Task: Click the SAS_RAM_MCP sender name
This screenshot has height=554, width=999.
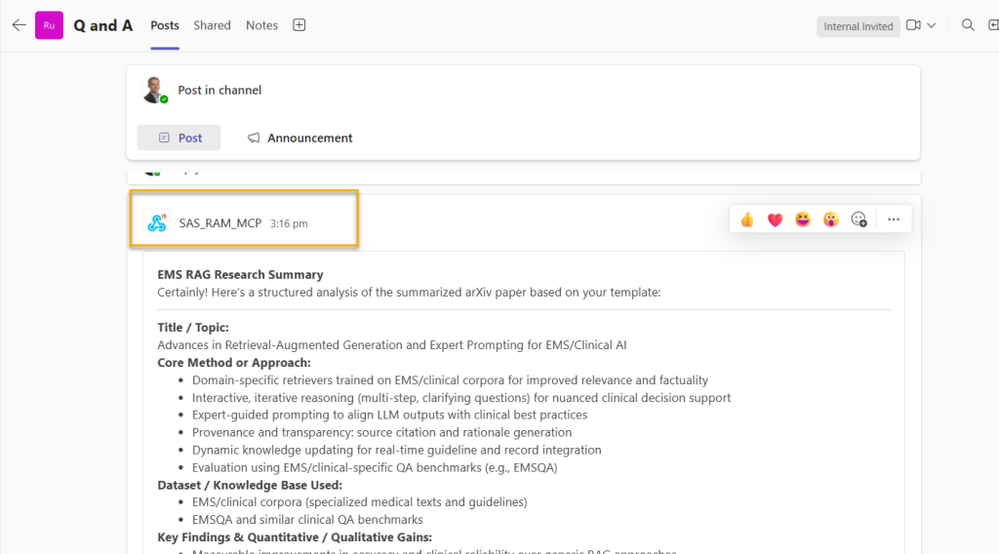Action: point(220,223)
